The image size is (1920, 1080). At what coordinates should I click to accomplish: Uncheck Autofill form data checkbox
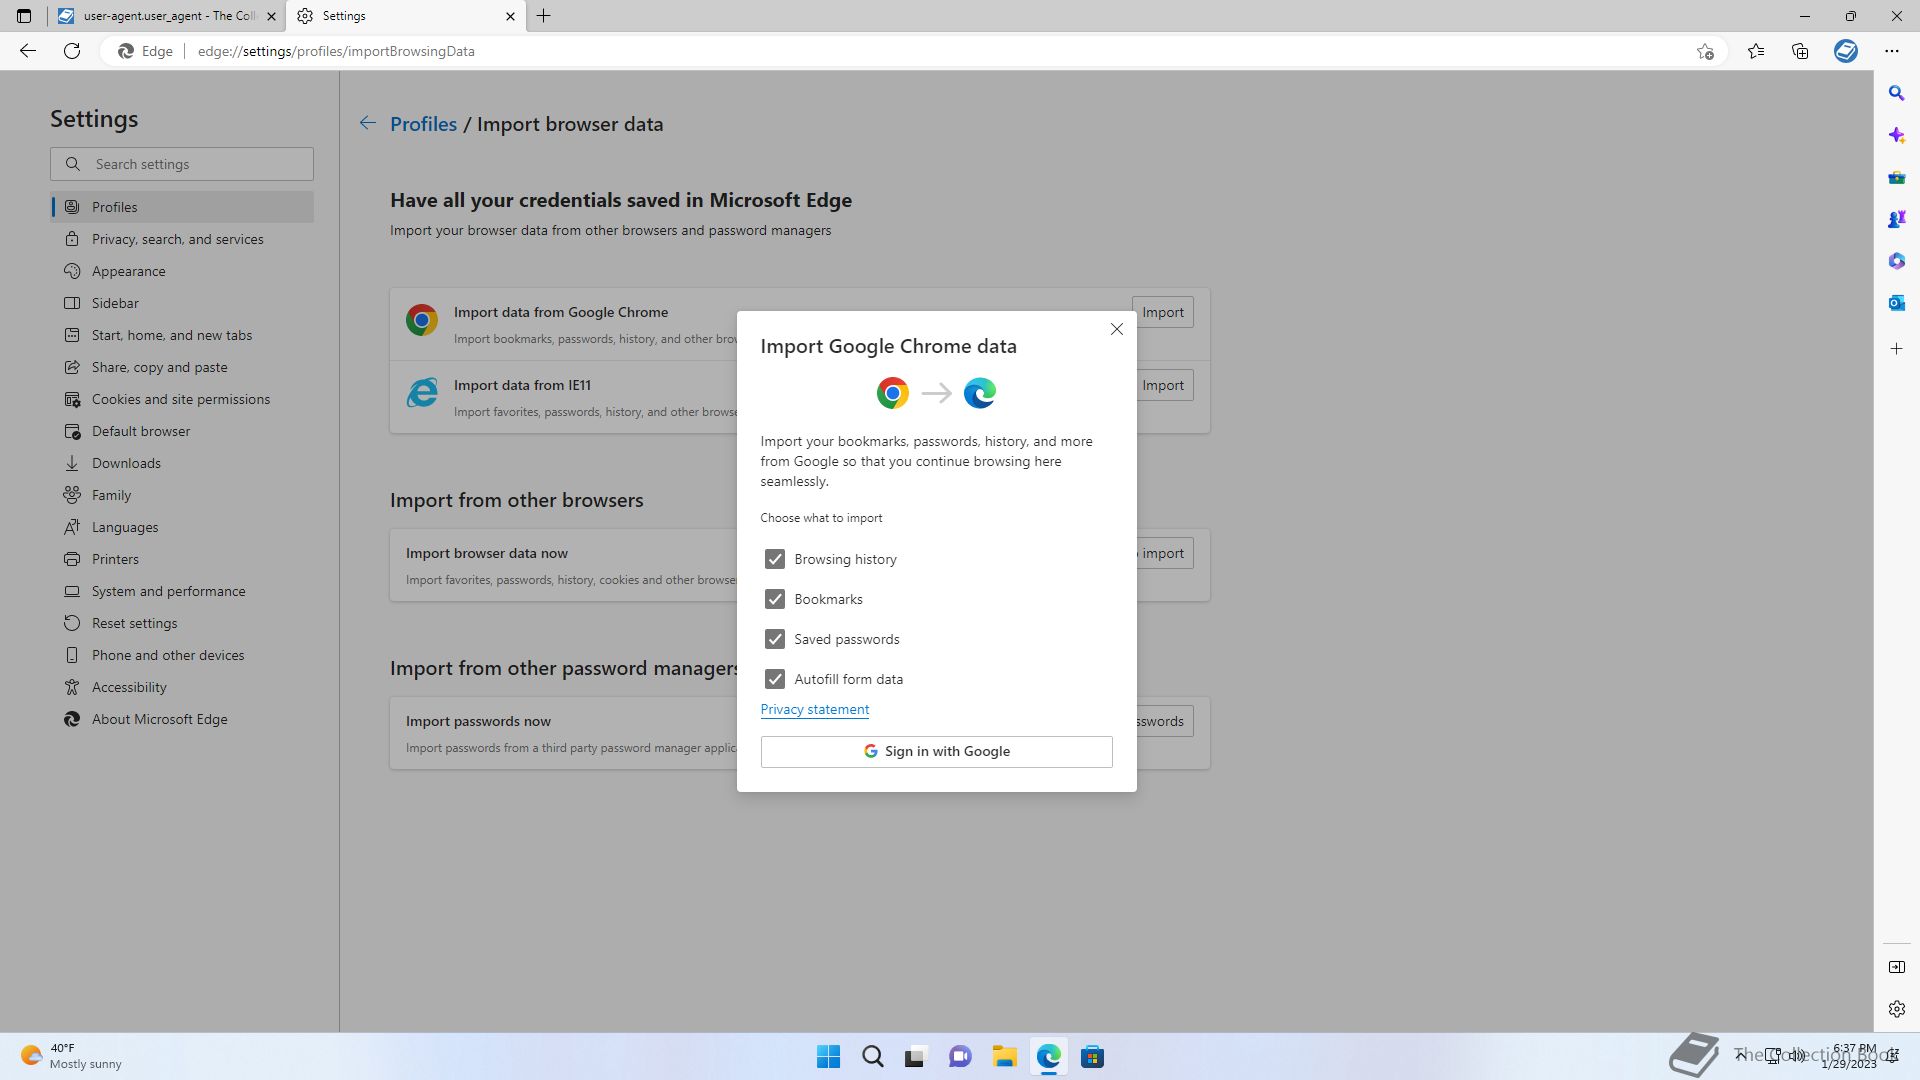pyautogui.click(x=775, y=679)
